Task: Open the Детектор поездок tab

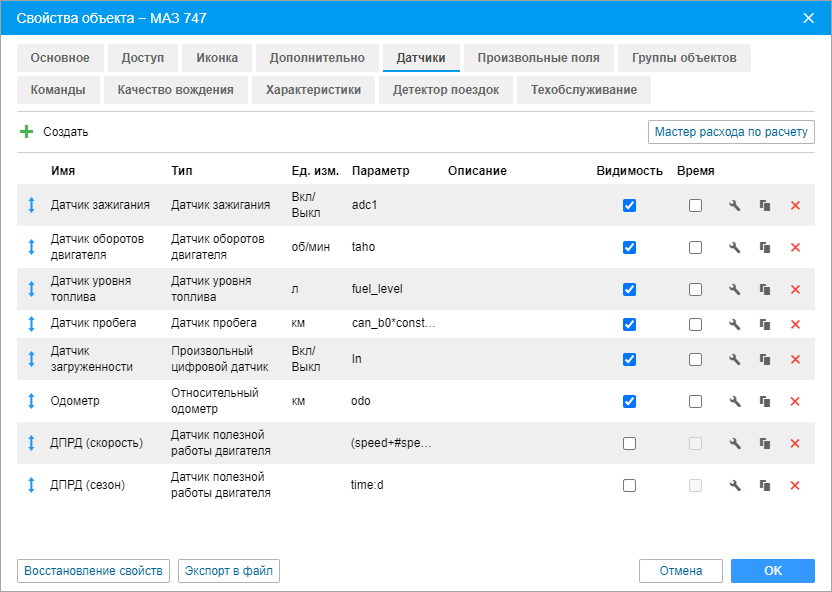Action: click(x=446, y=90)
